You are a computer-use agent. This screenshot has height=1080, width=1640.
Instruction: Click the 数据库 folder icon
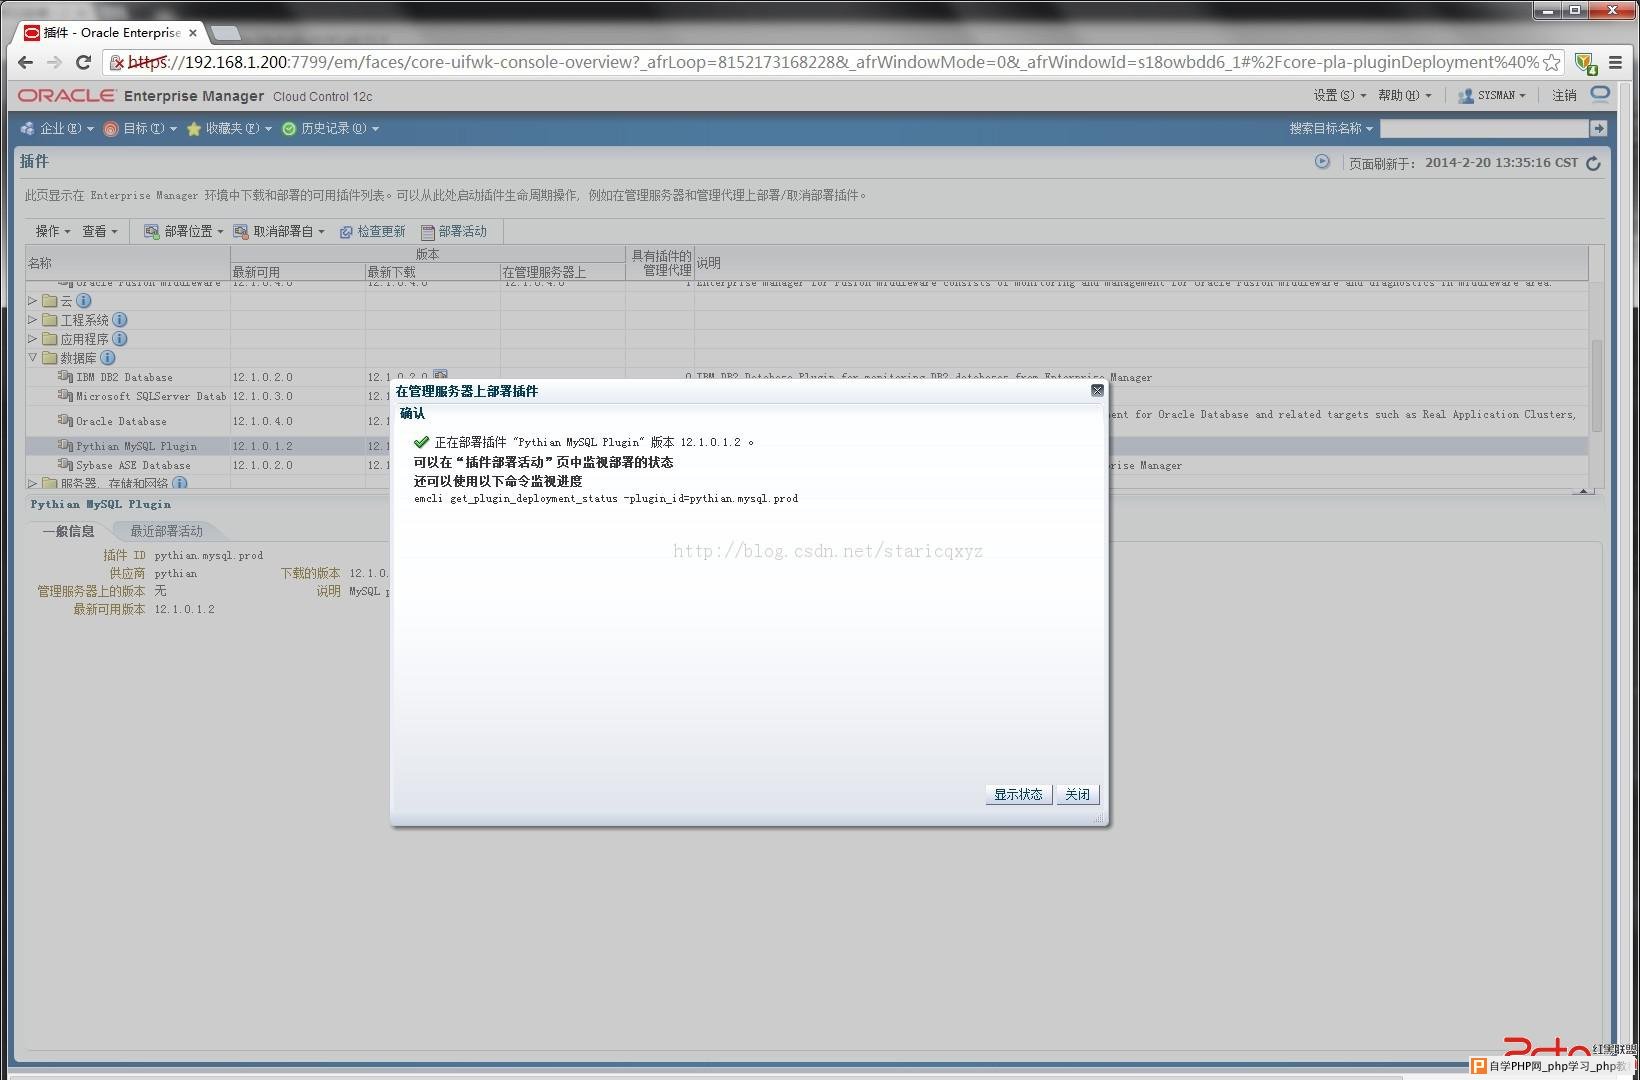tap(50, 358)
